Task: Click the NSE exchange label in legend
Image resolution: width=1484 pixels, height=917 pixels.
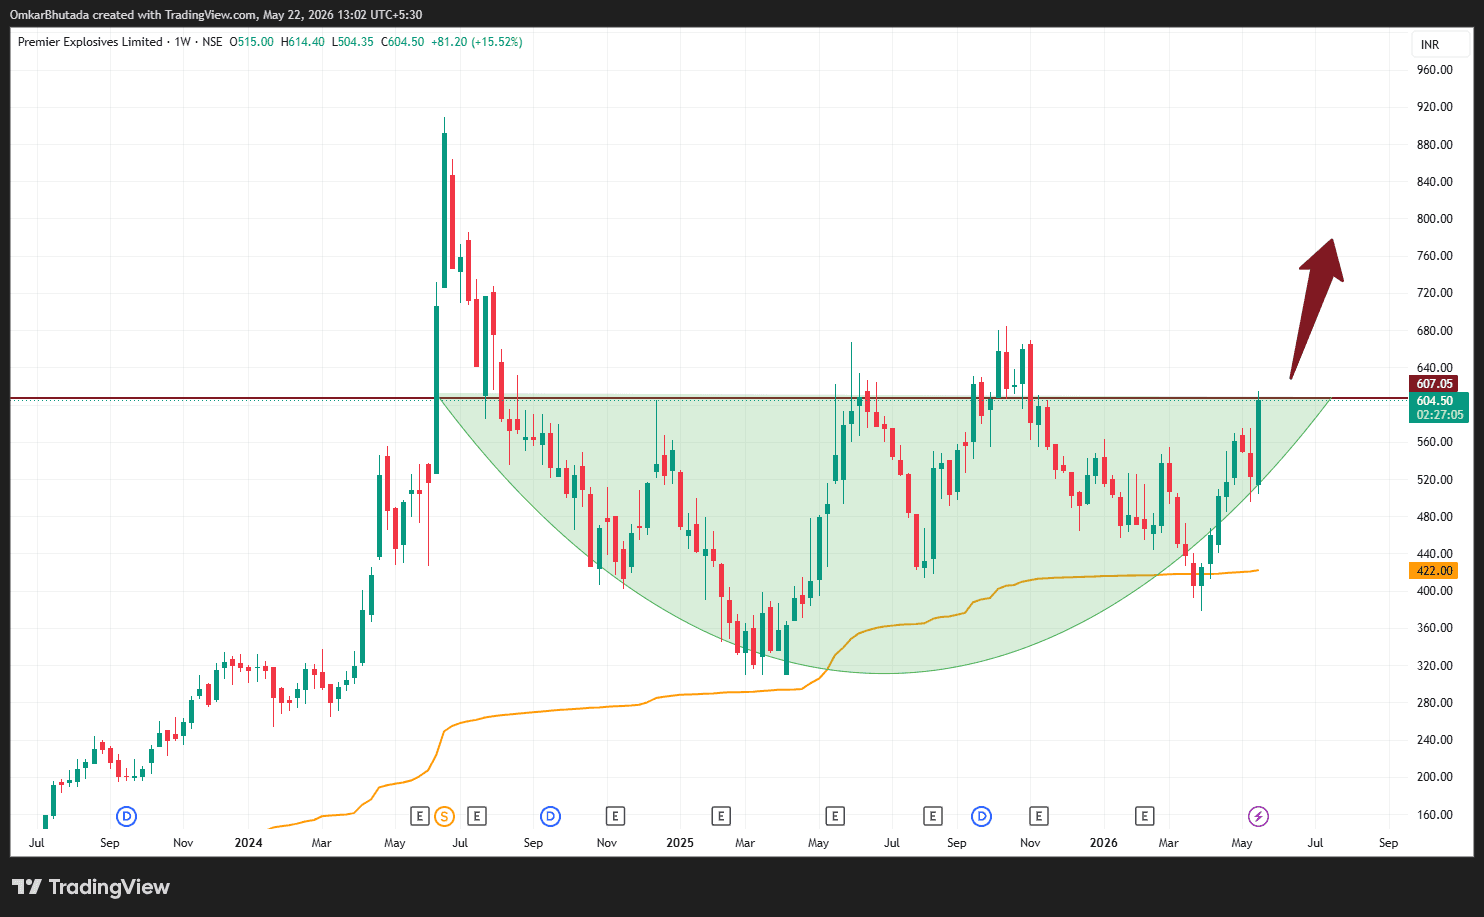Action: pyautogui.click(x=212, y=42)
